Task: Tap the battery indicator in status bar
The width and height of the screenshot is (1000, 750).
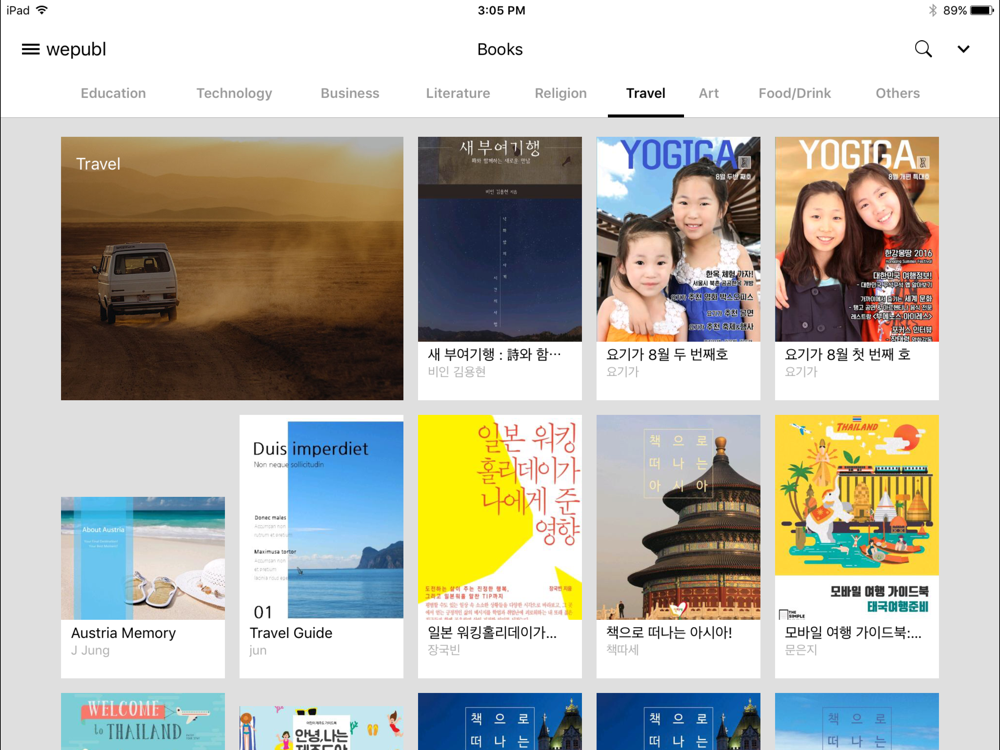Action: pyautogui.click(x=982, y=10)
